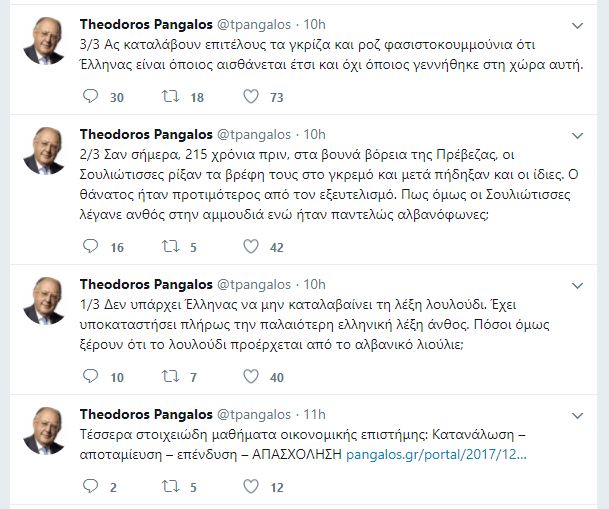Viewport: 609px width, 509px height.
Task: Expand options for the economics tweet
Action: click(x=576, y=414)
